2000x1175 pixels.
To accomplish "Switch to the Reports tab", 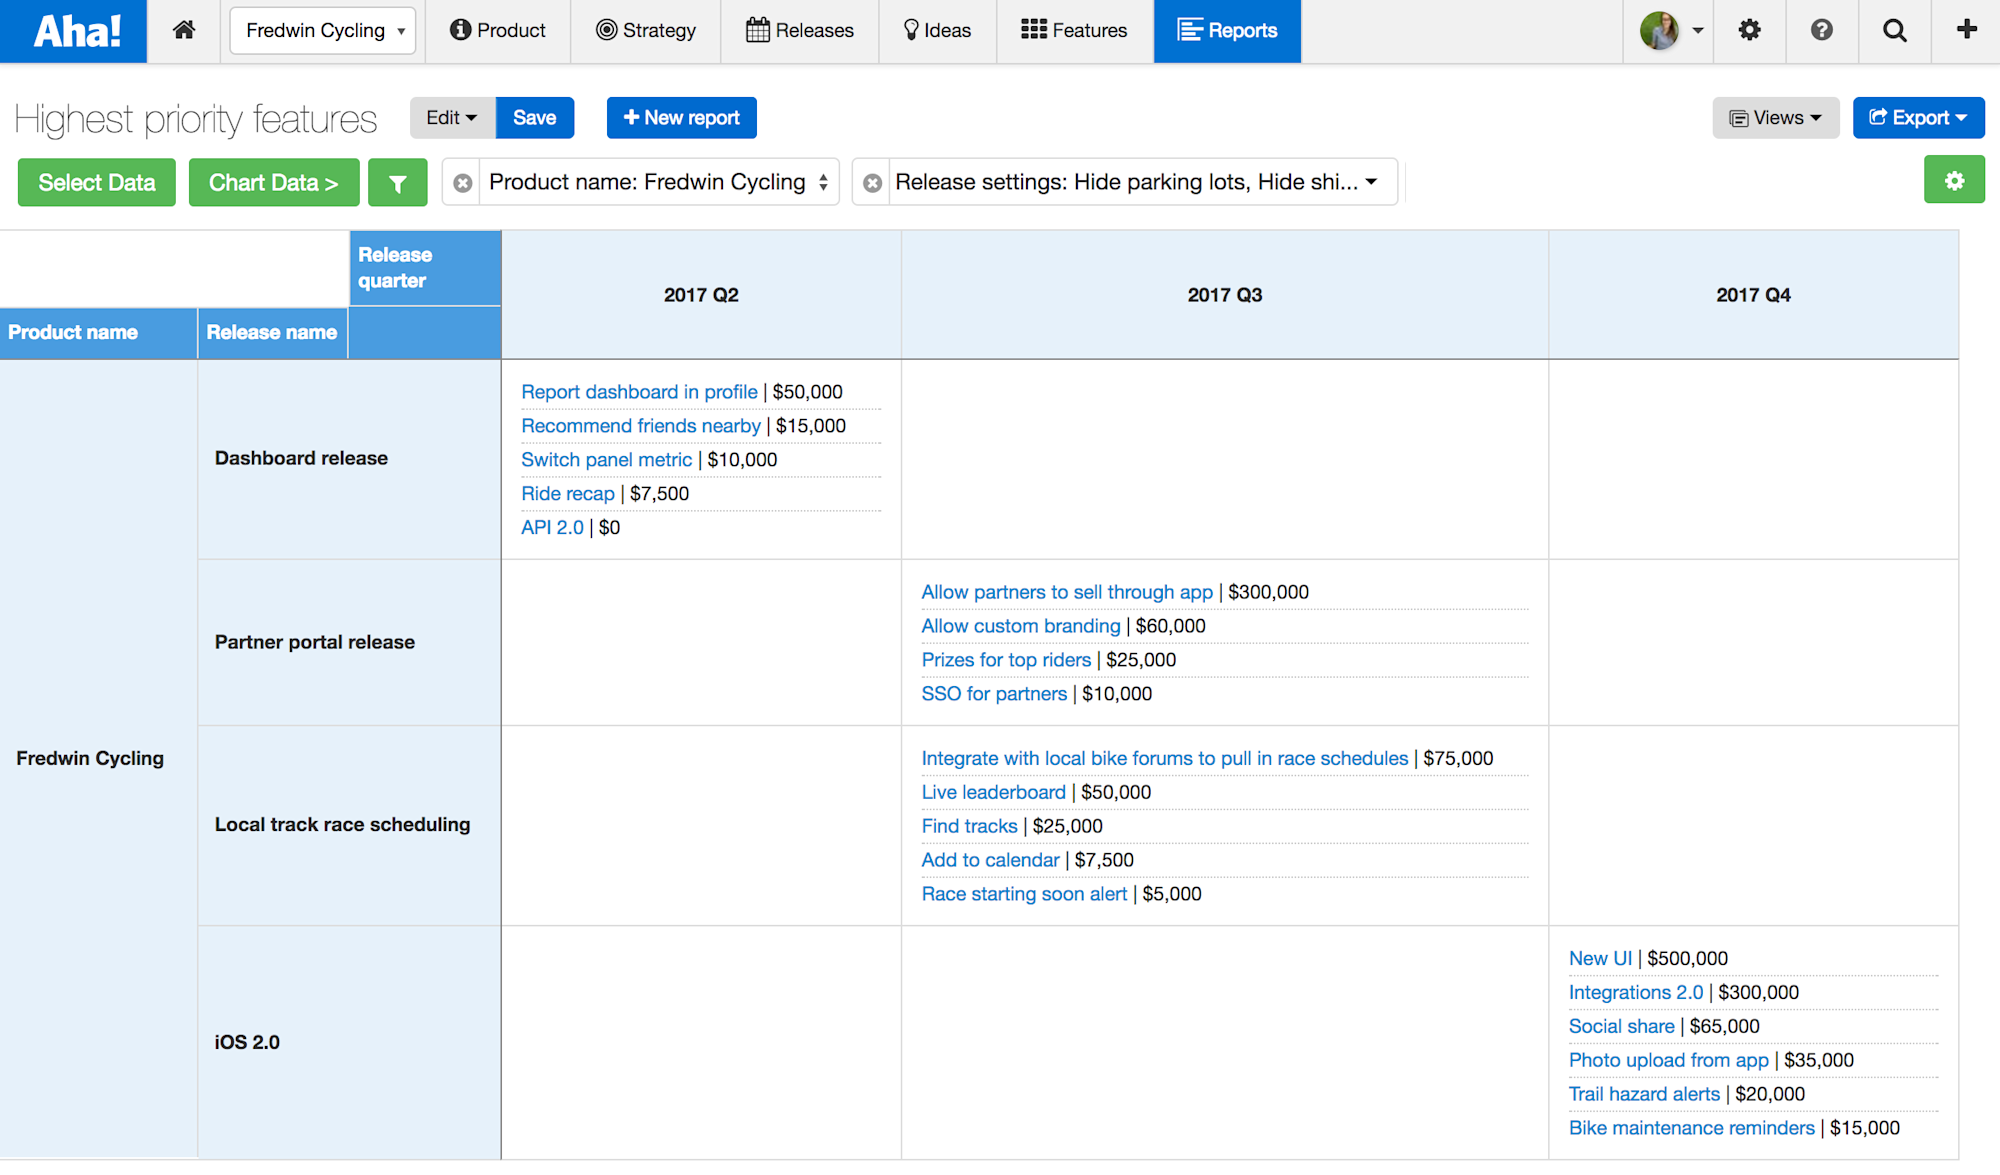I will (x=1227, y=30).
